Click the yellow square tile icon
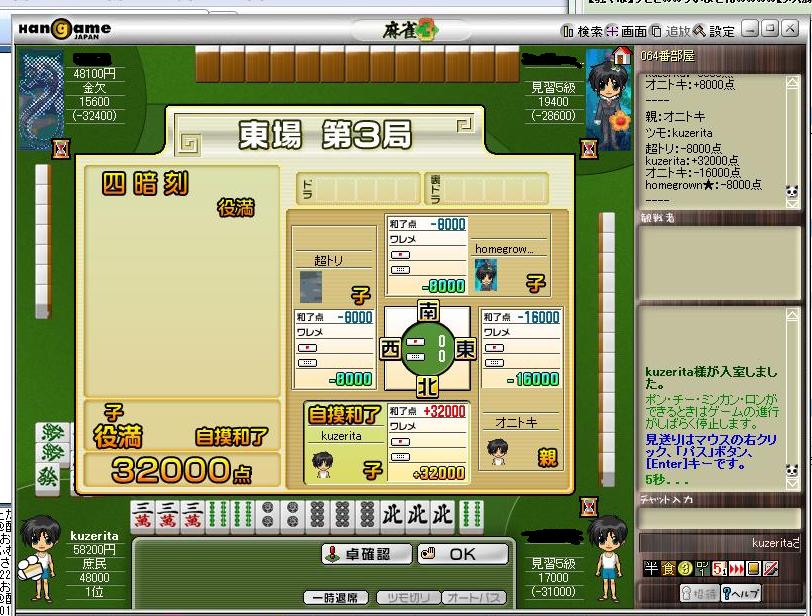 coord(753,568)
